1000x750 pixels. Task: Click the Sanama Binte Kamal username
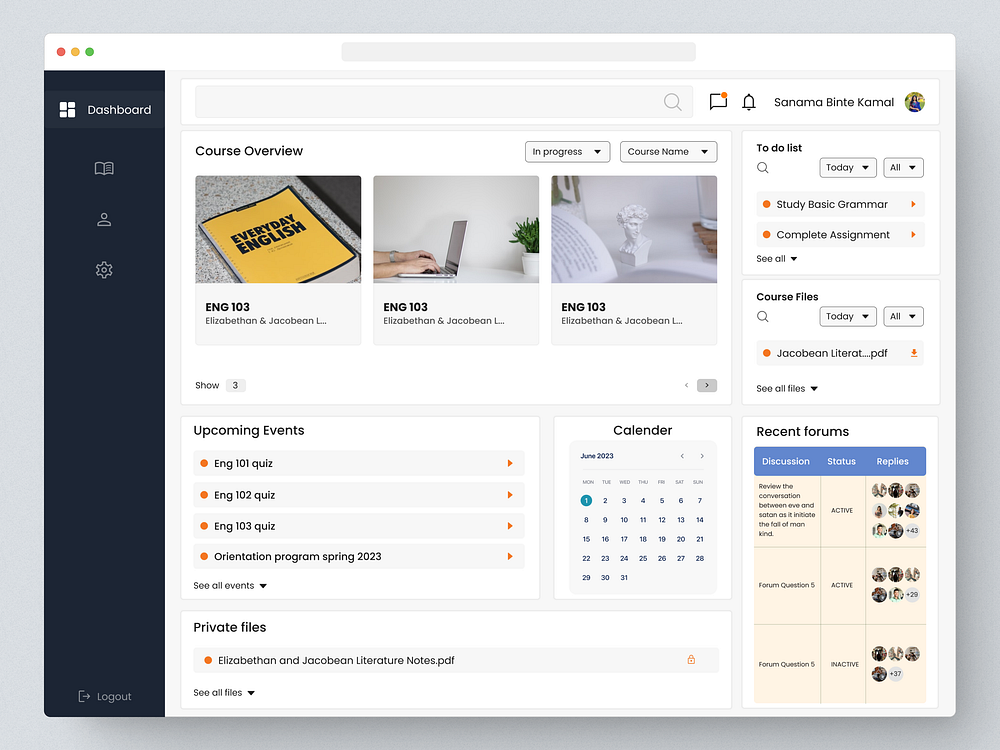point(834,102)
